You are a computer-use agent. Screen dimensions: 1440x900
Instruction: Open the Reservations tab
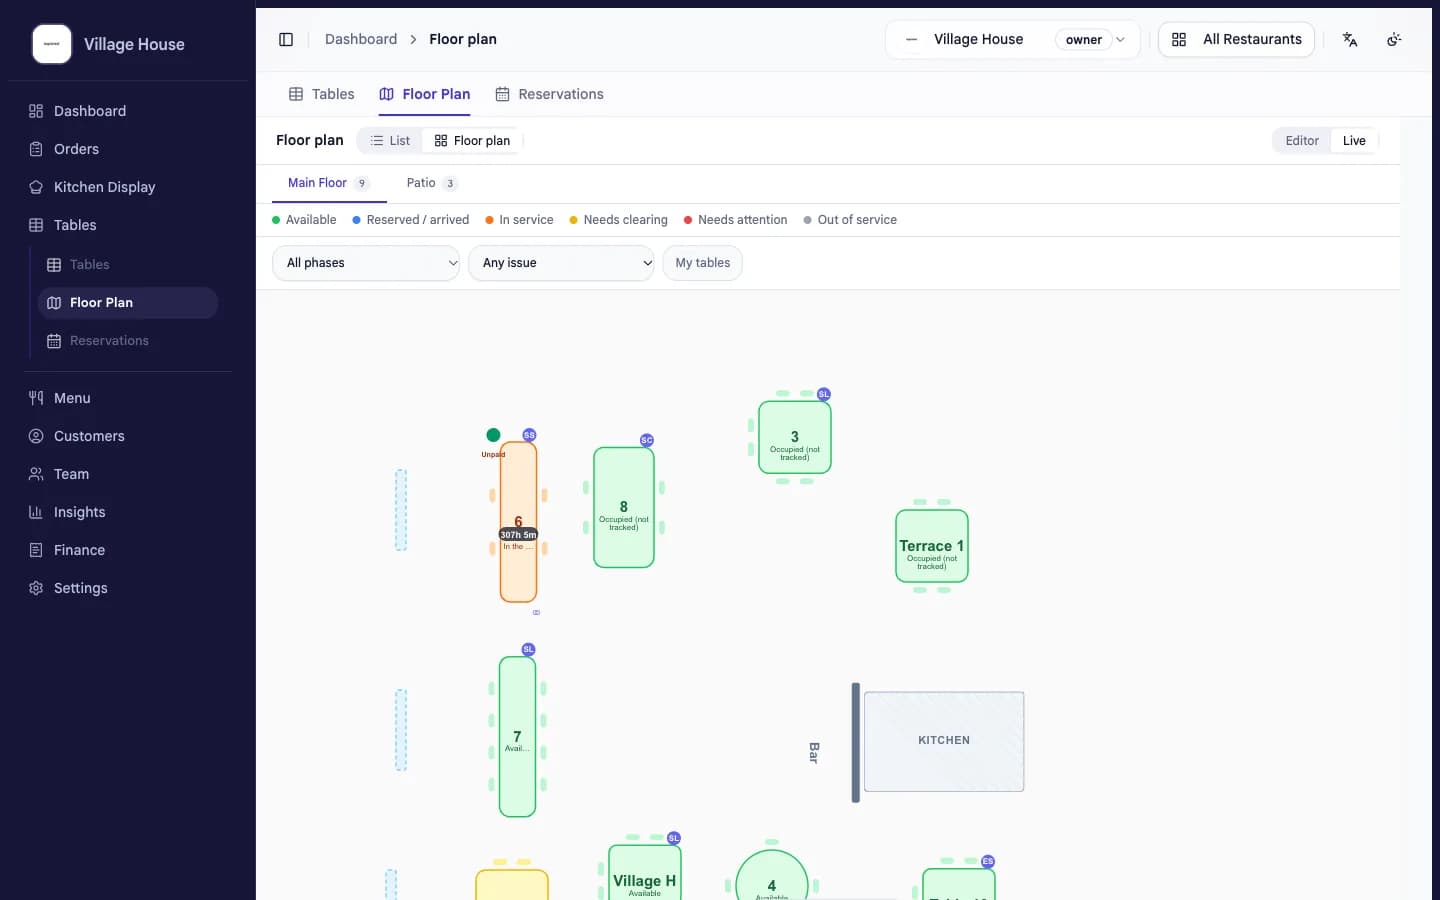(550, 94)
